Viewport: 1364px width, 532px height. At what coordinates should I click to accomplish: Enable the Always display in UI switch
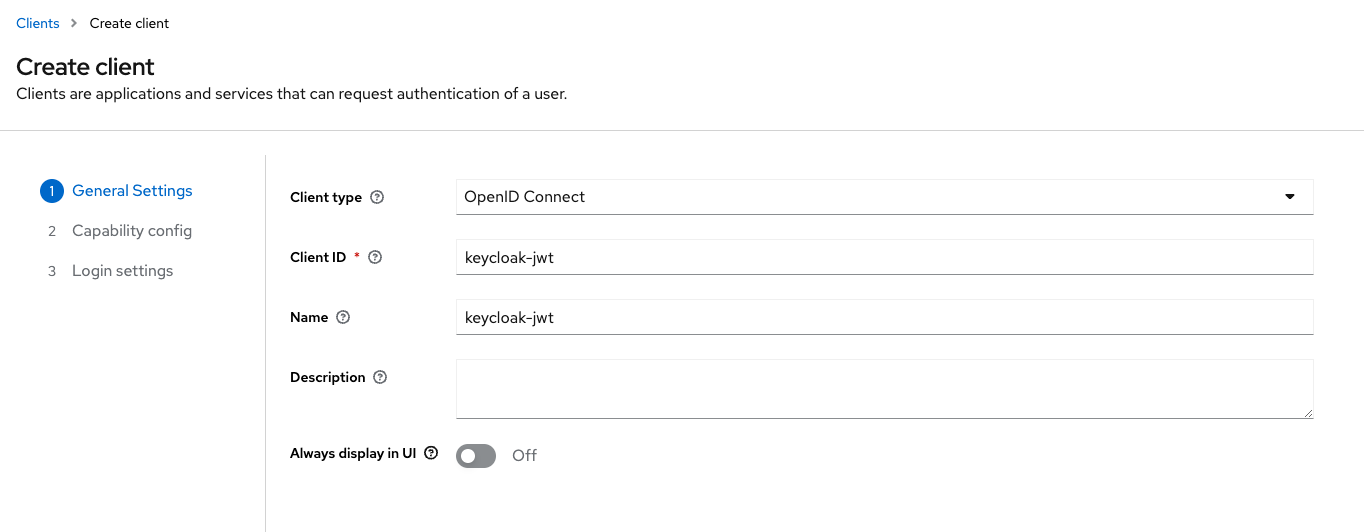476,456
